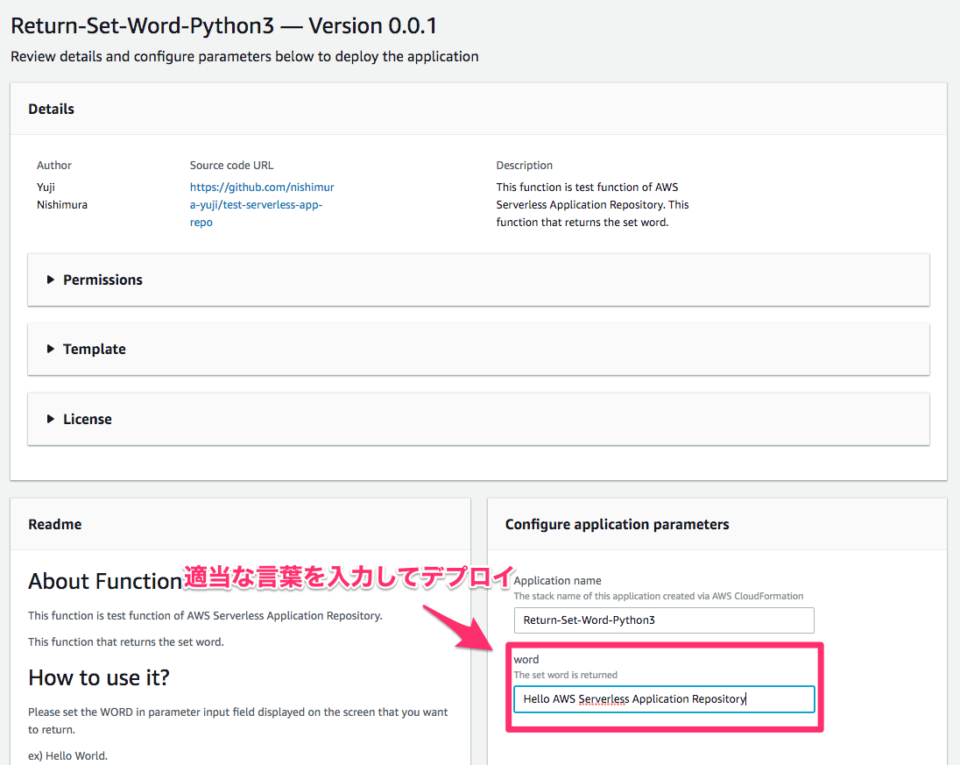Viewport: 960px width, 765px height.
Task: Click the How to use it heading
Action: [98, 677]
